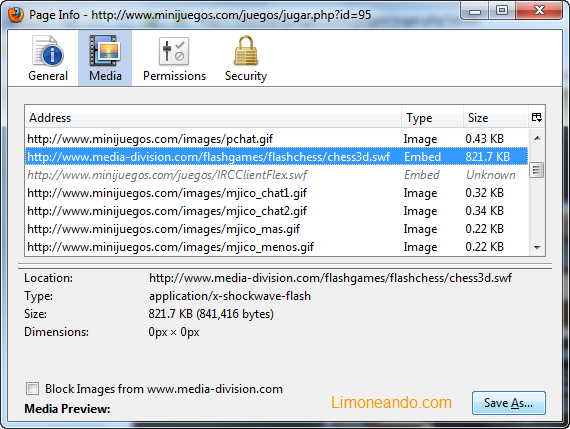Select the pchat.gif row
This screenshot has height=429, width=570.
coord(277,139)
